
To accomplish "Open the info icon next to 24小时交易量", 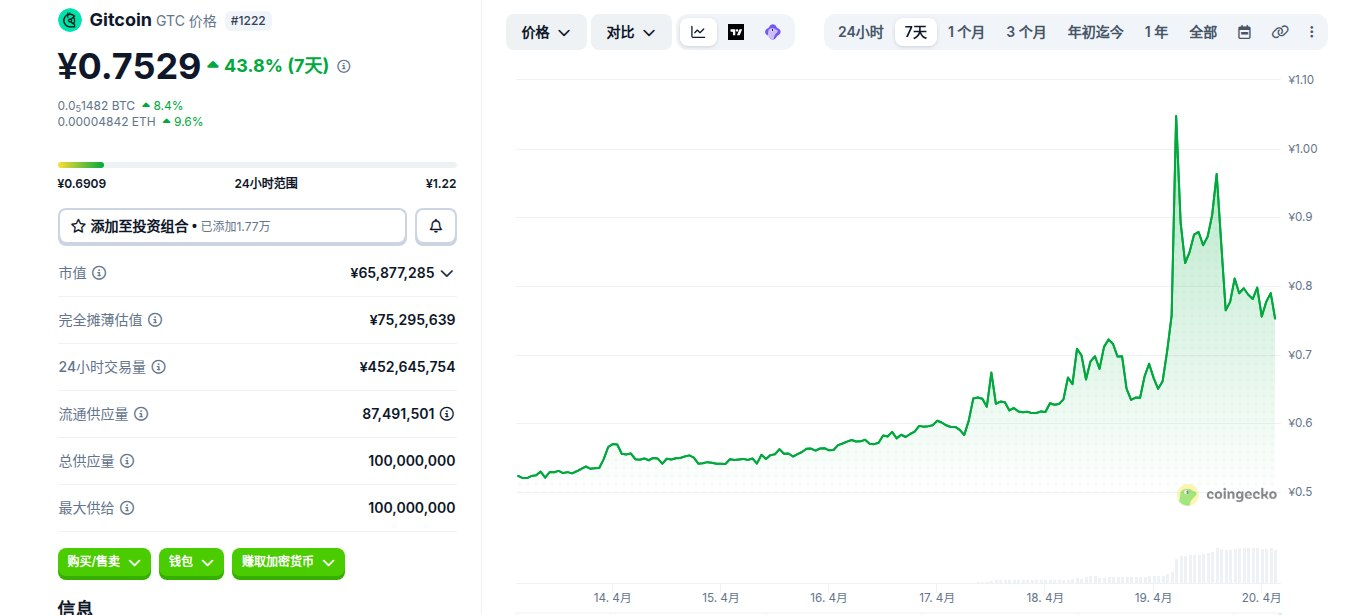I will (x=158, y=367).
